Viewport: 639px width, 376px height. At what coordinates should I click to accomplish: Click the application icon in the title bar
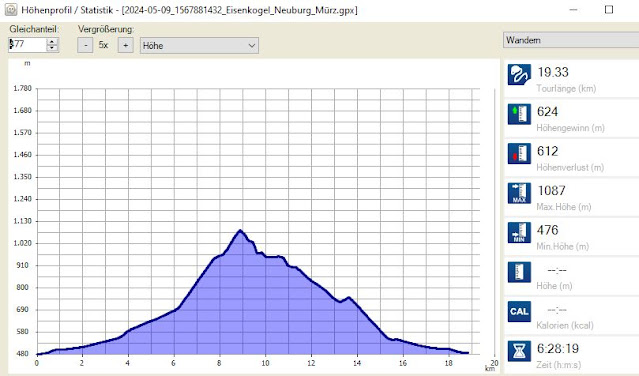[x=11, y=9]
